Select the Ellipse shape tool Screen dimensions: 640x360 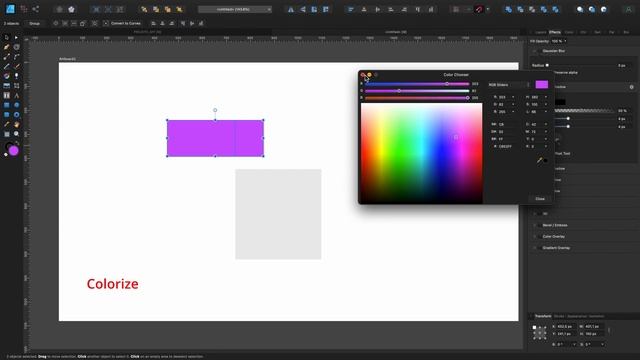(16, 105)
